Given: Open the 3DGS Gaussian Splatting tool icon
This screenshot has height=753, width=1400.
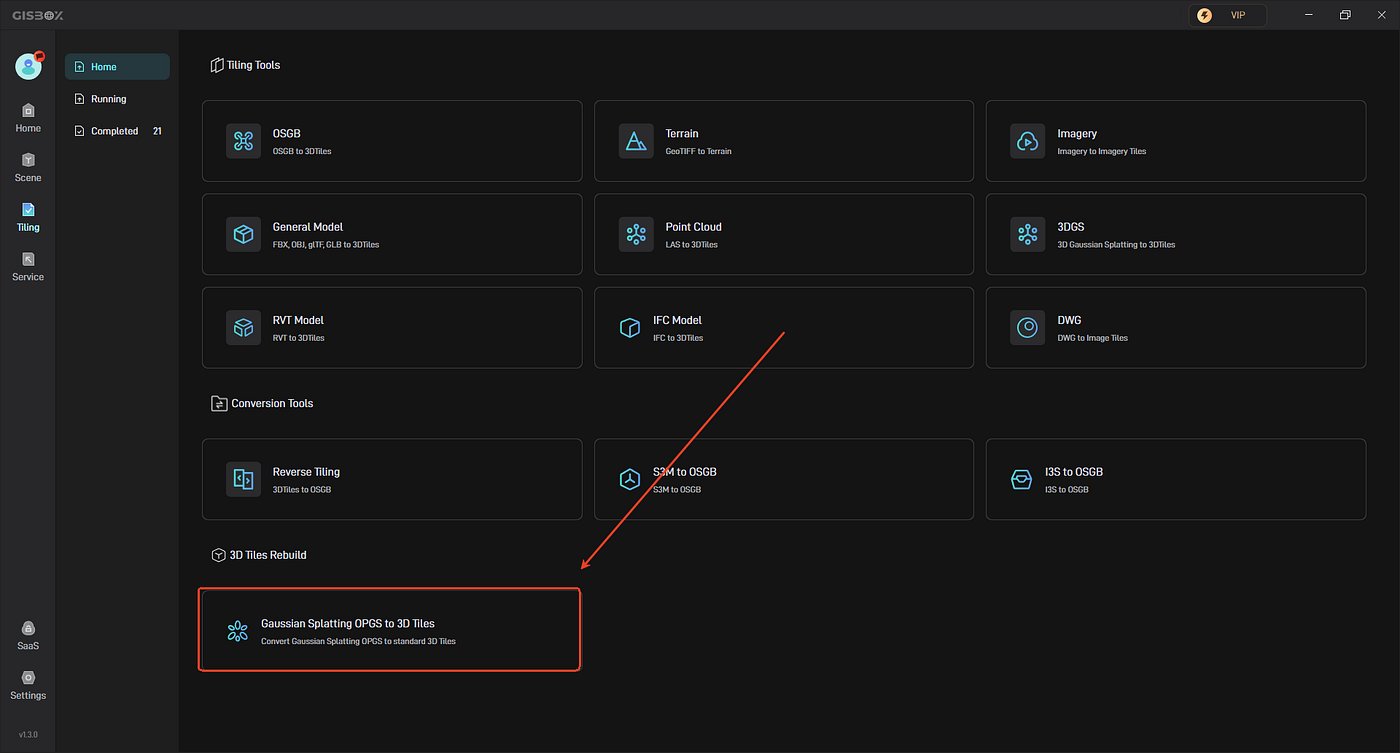Looking at the screenshot, I should pos(1027,234).
